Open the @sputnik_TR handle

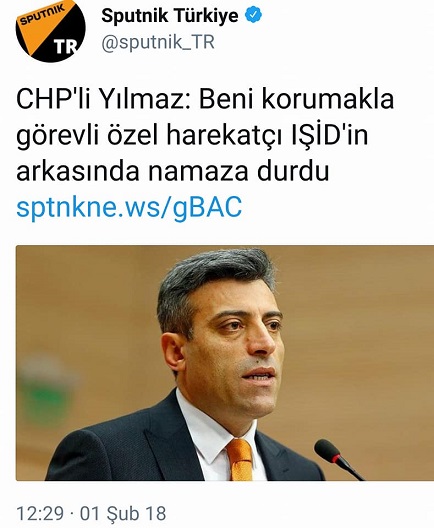tap(158, 43)
